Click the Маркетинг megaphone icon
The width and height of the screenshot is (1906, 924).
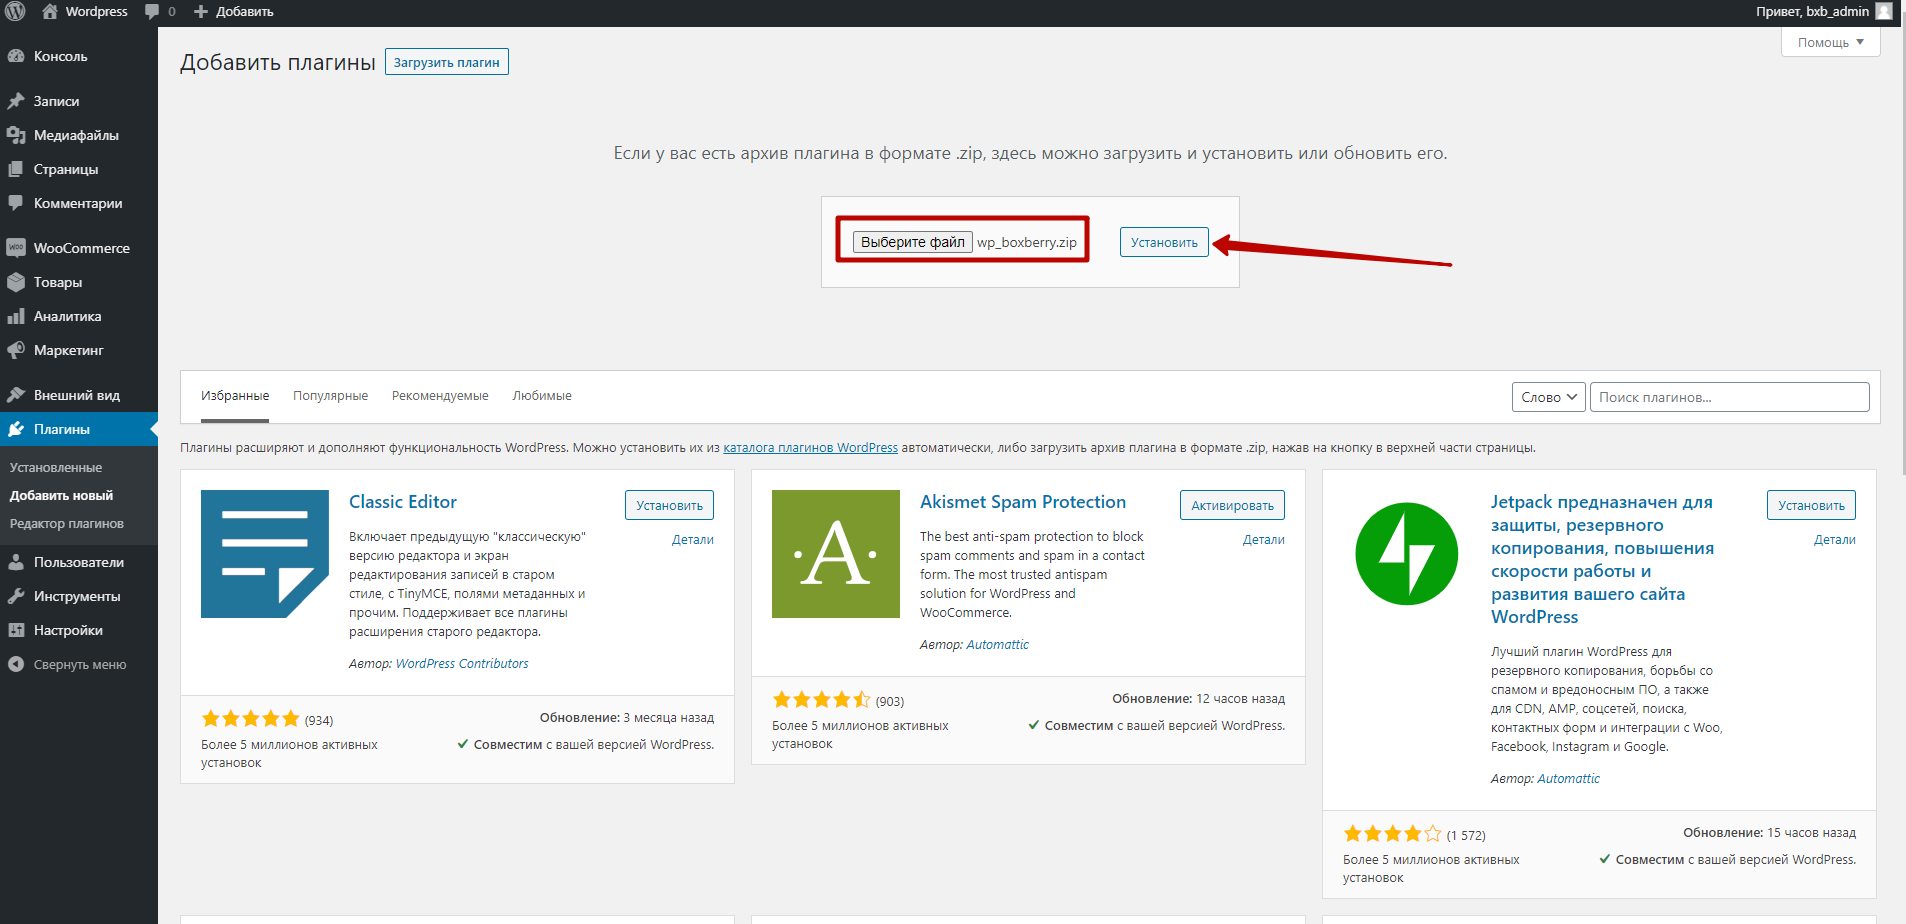(x=16, y=350)
